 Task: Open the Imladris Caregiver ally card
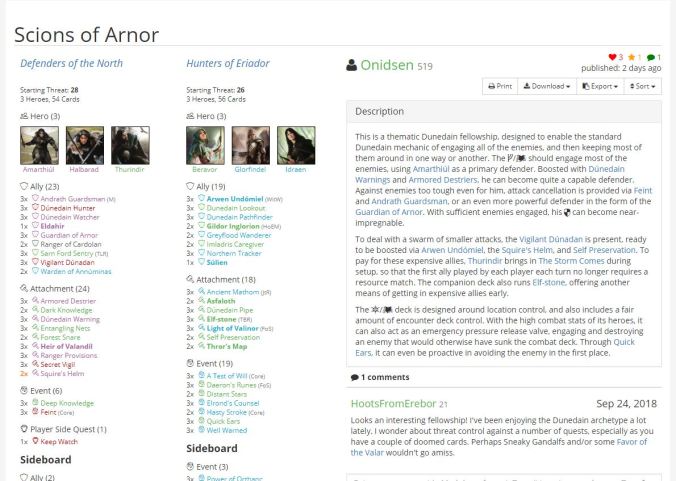point(235,244)
